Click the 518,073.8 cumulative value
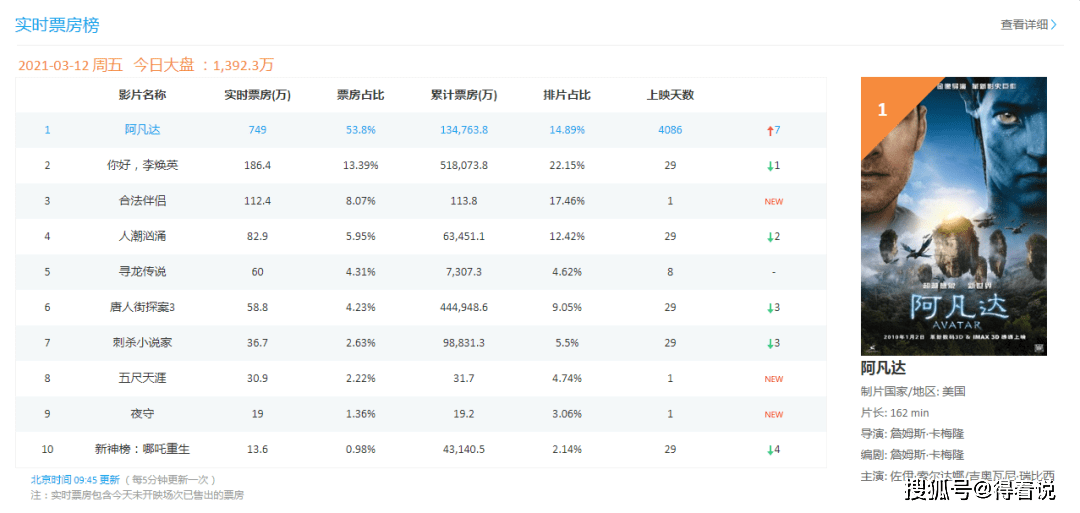1080x513 pixels. pyautogui.click(x=464, y=165)
